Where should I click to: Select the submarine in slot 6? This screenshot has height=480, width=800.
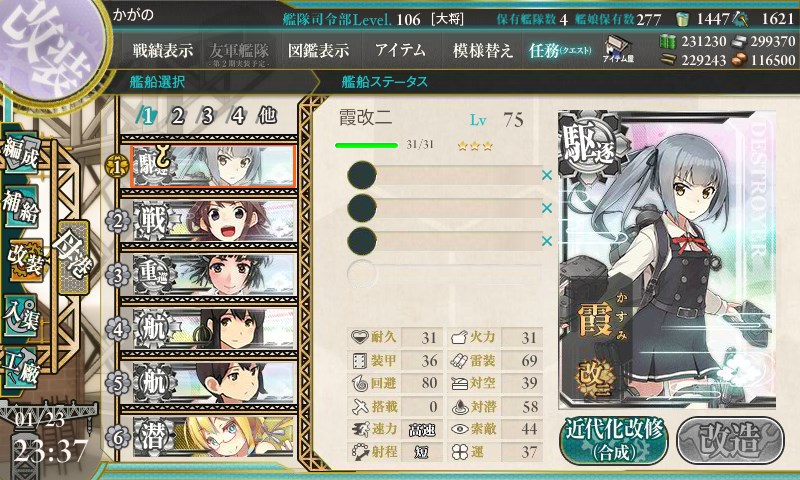(214, 437)
